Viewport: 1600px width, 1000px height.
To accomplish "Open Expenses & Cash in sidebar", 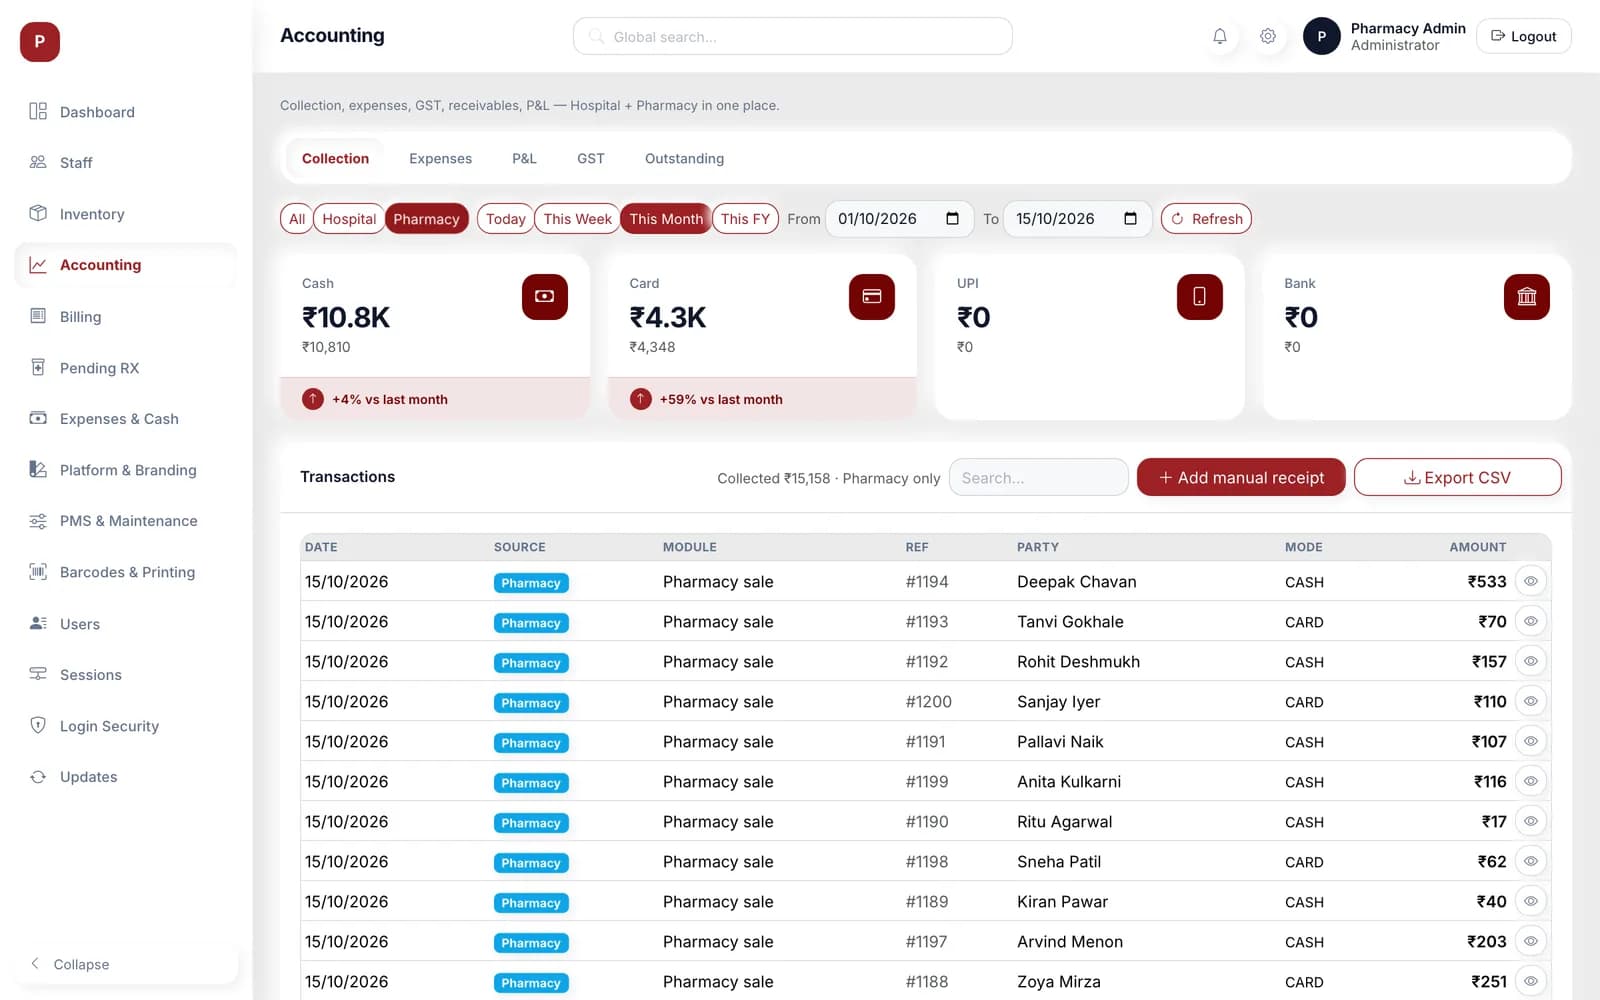I will (126, 419).
